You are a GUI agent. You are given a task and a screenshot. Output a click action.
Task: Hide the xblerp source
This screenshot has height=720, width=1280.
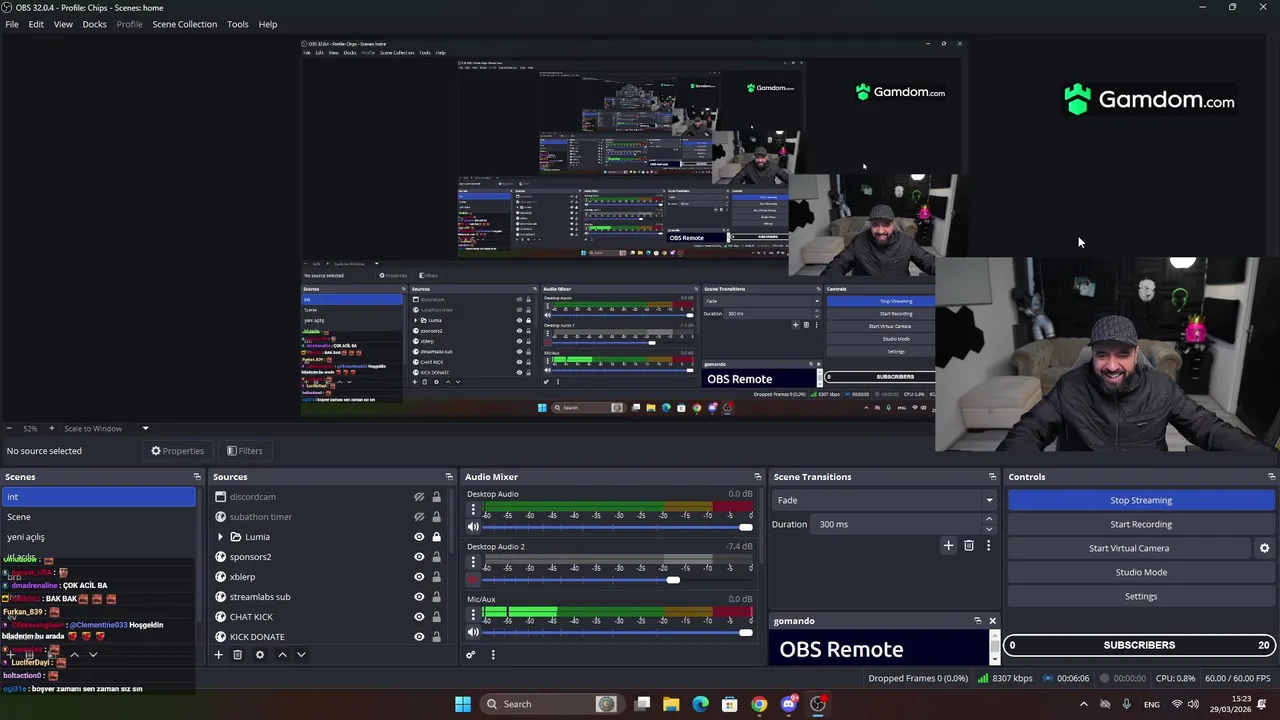tap(419, 577)
